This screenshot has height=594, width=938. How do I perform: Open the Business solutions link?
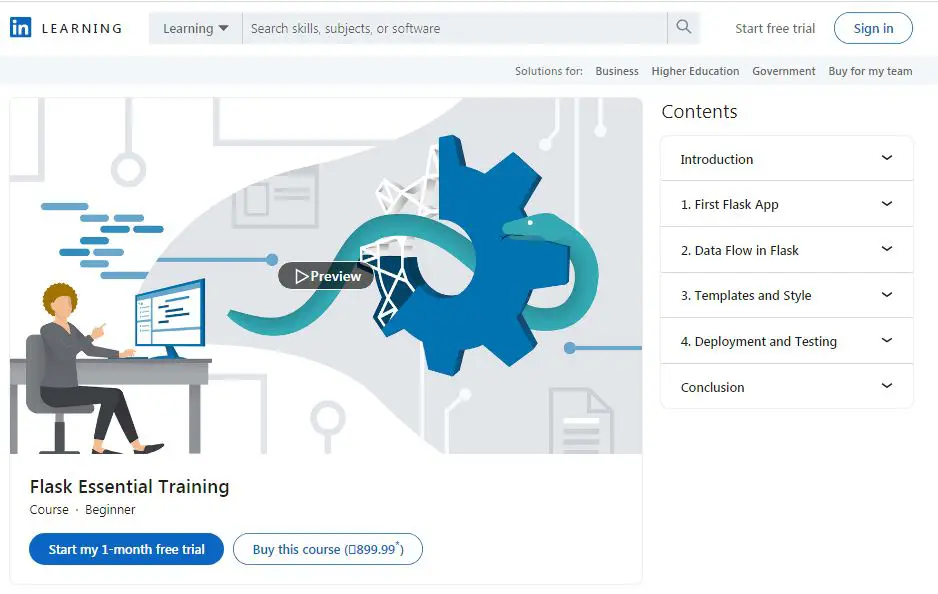[617, 71]
